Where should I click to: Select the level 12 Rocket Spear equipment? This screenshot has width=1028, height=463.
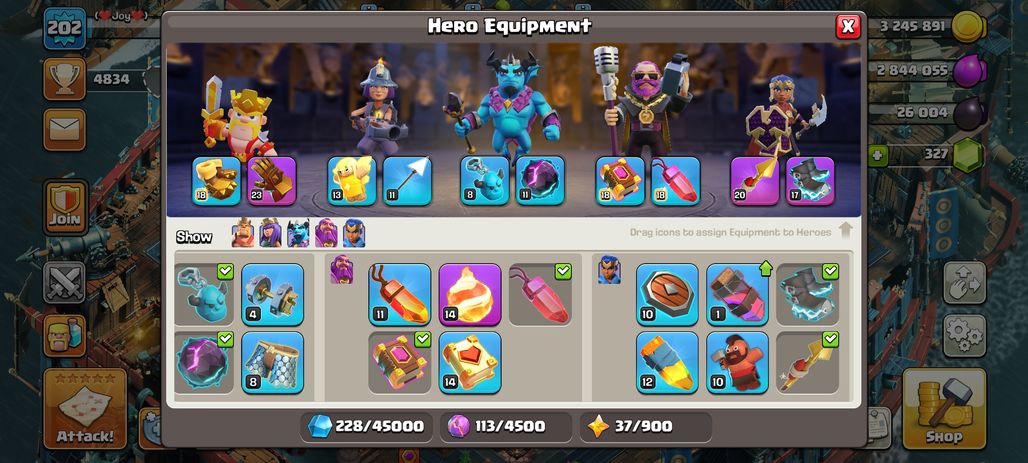pyautogui.click(x=667, y=362)
